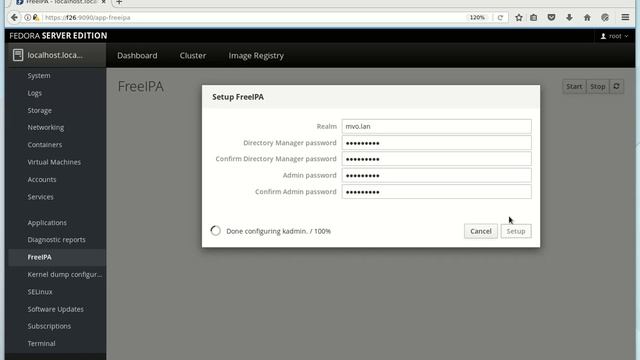Click the Pocket icon in the toolbar
The image size is (640, 360).
551,18
